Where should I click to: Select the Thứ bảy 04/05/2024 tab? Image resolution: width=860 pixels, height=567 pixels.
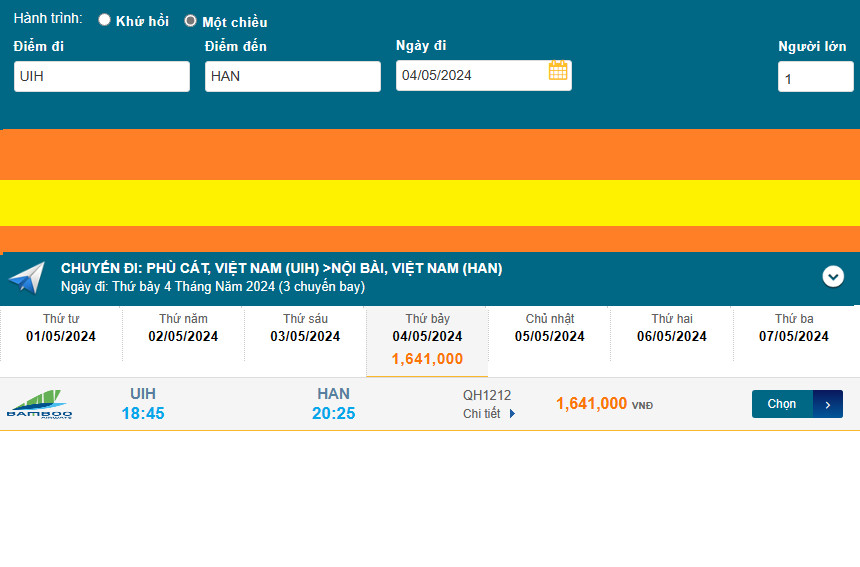pos(427,338)
